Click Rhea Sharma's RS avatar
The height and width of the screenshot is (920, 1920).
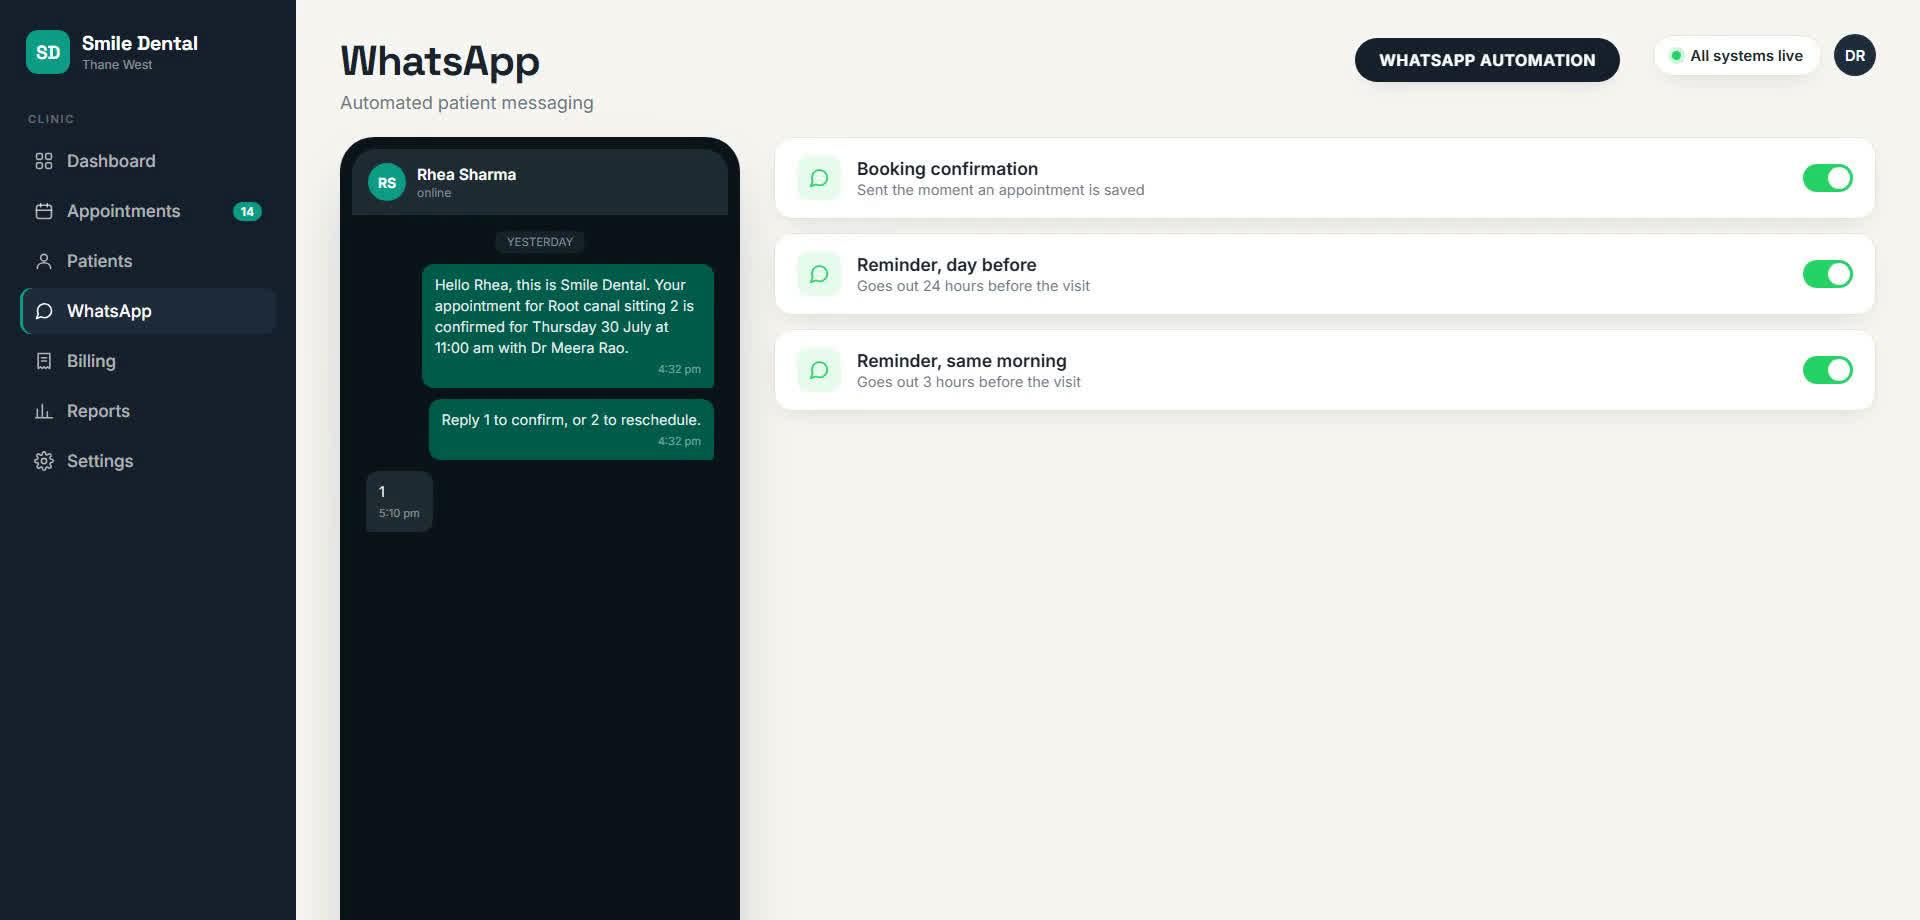387,182
